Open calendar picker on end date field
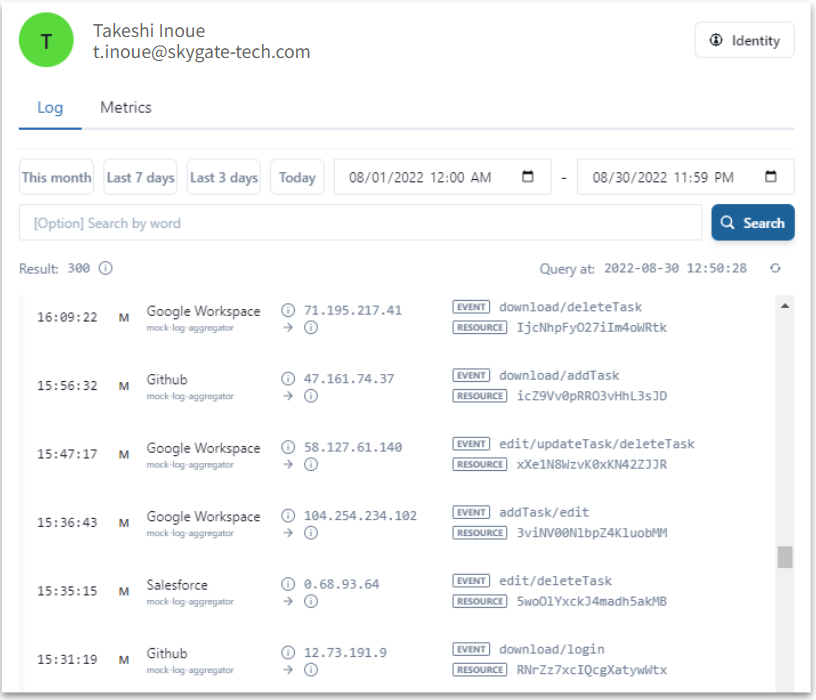 coord(771,177)
